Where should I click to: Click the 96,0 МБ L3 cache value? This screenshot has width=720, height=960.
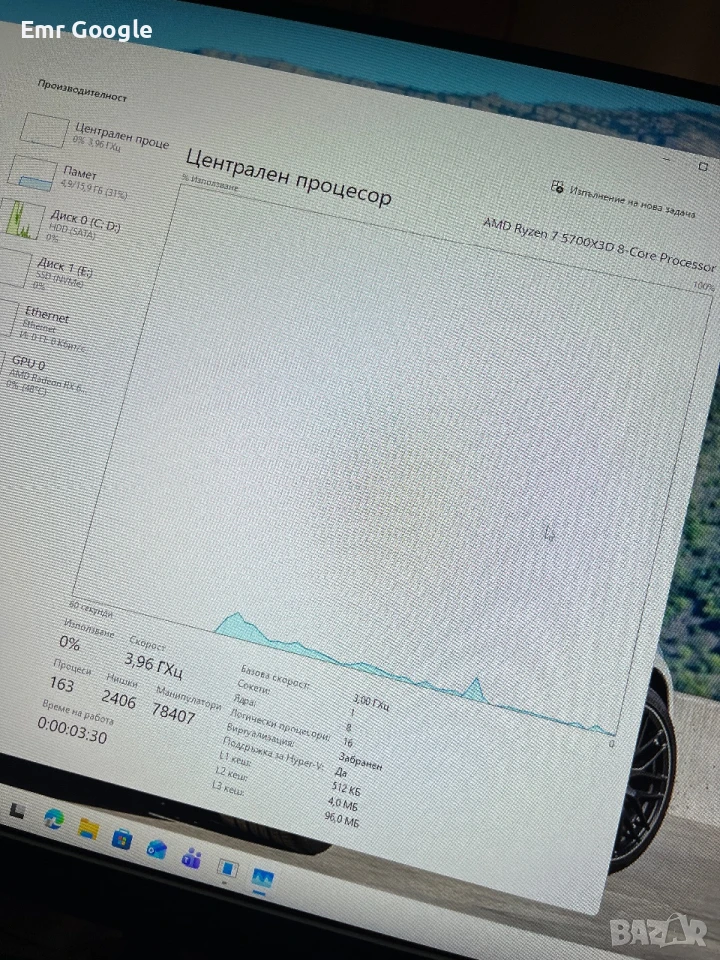coord(341,819)
